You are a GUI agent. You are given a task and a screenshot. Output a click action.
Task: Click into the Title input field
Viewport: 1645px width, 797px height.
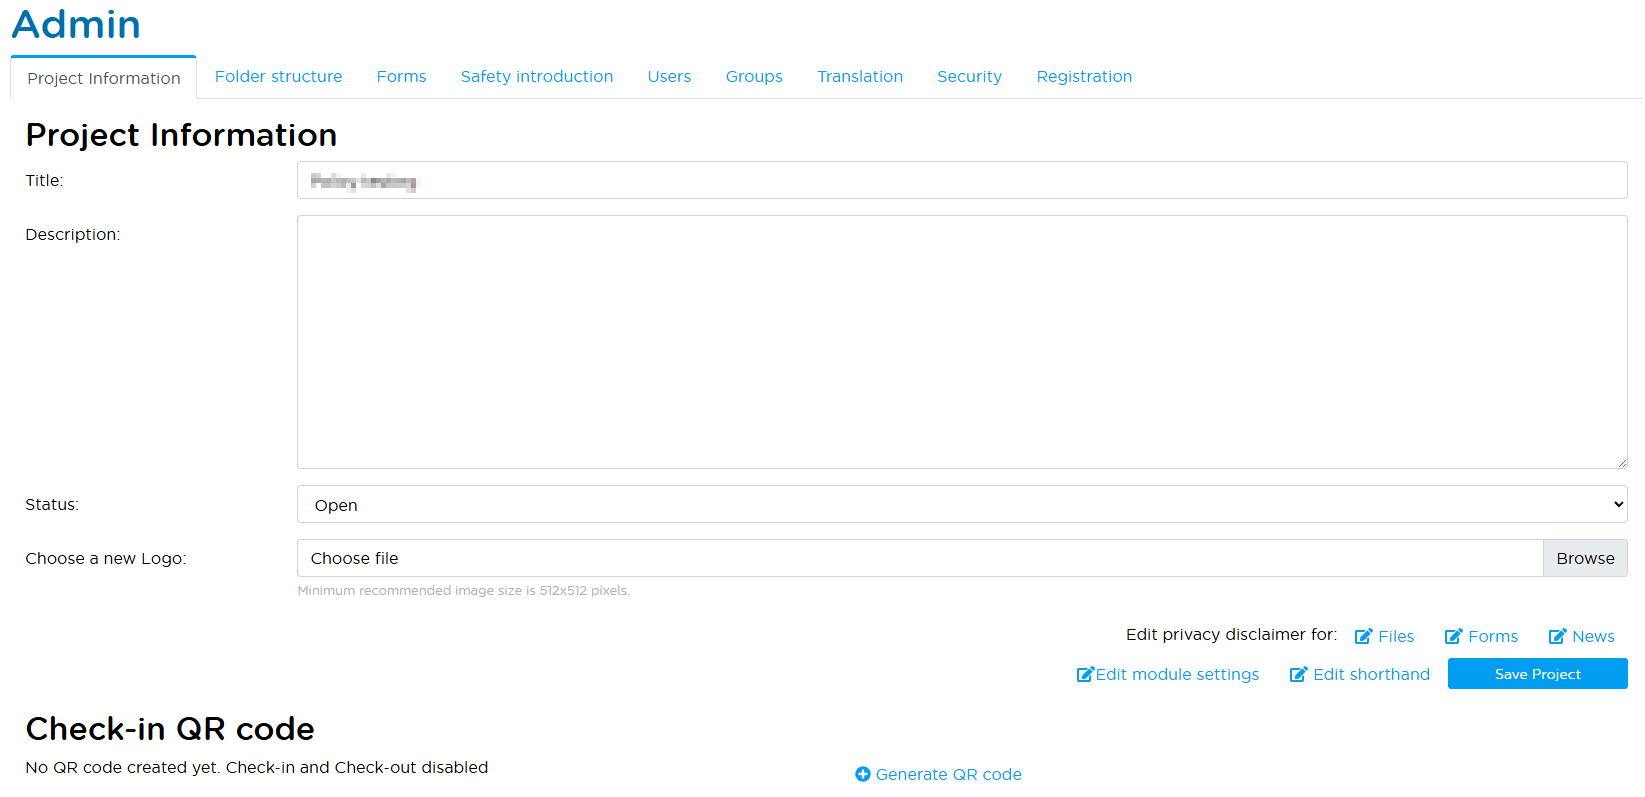(x=961, y=181)
